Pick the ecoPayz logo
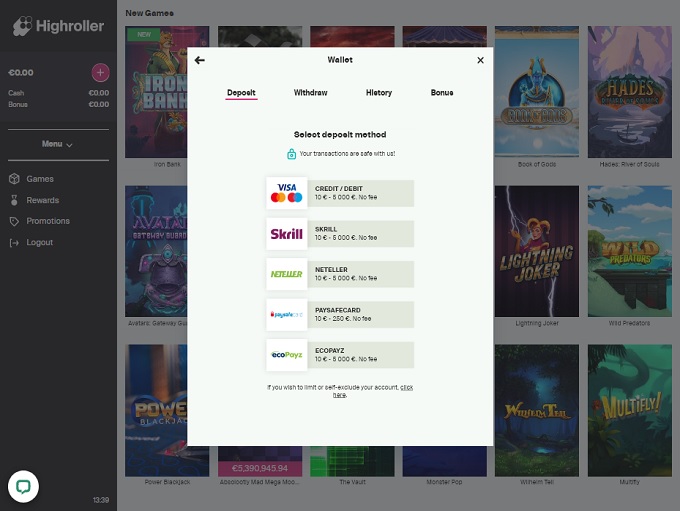Image resolution: width=680 pixels, height=511 pixels. (x=287, y=355)
